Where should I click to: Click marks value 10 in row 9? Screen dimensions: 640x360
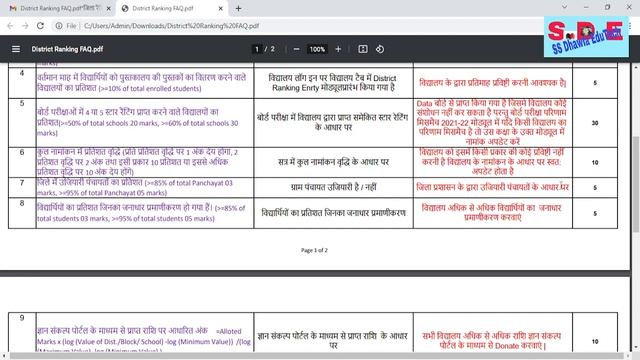tap(595, 342)
